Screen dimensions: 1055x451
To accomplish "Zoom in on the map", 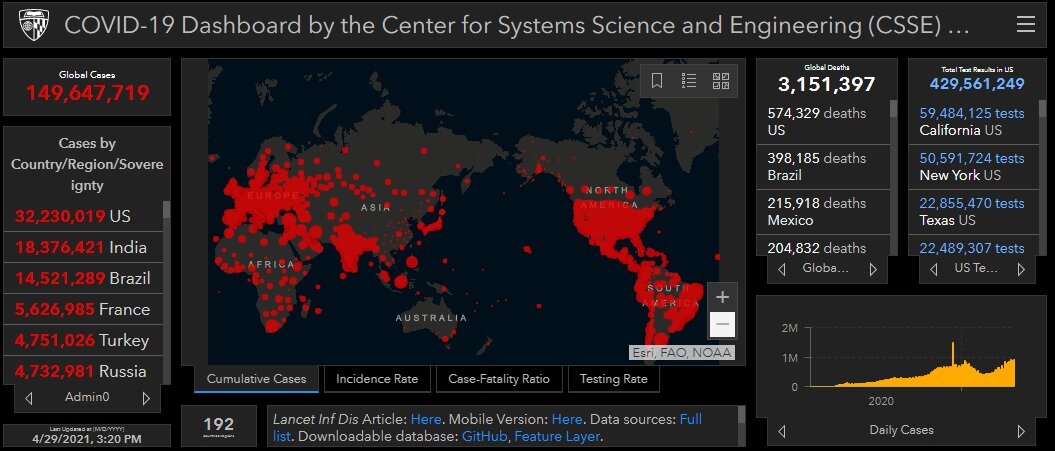I will point(722,297).
